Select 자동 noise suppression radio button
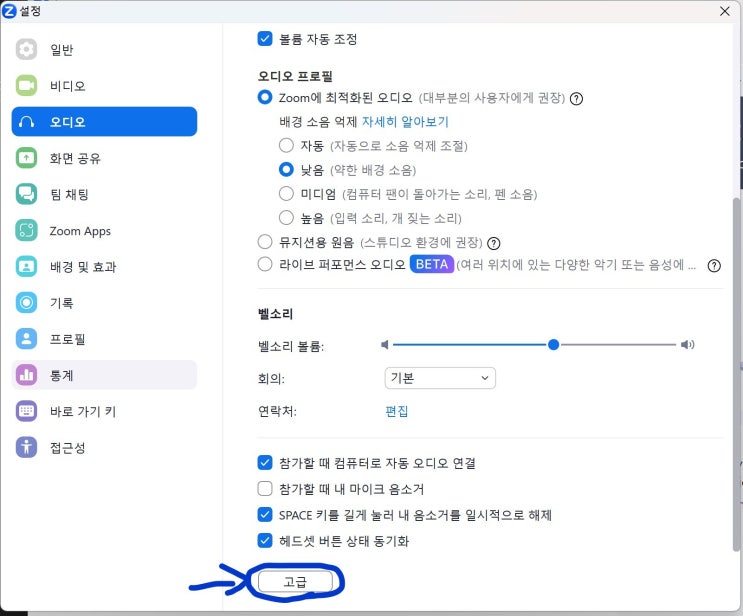Screen dimensions: 743x616 coord(286,145)
